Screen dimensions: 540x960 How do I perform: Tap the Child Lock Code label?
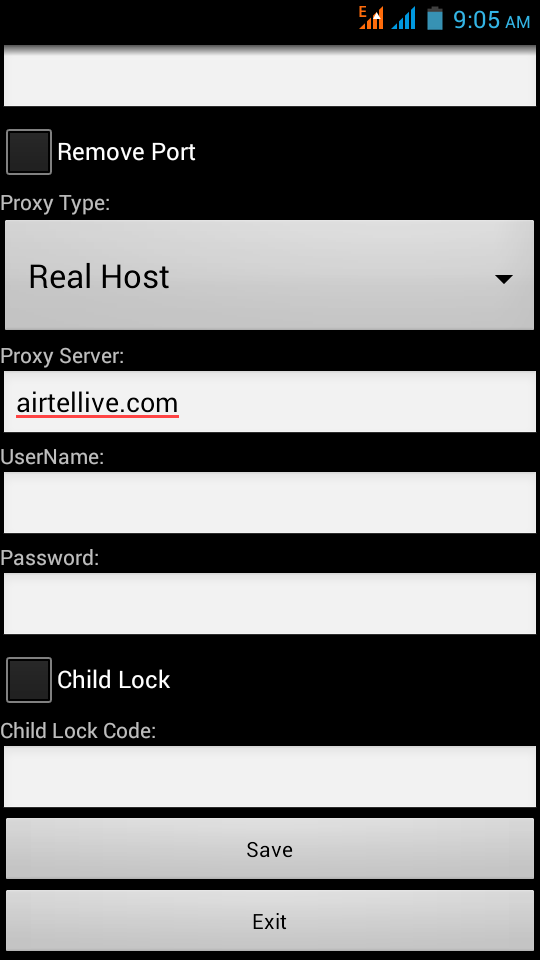coord(78,730)
